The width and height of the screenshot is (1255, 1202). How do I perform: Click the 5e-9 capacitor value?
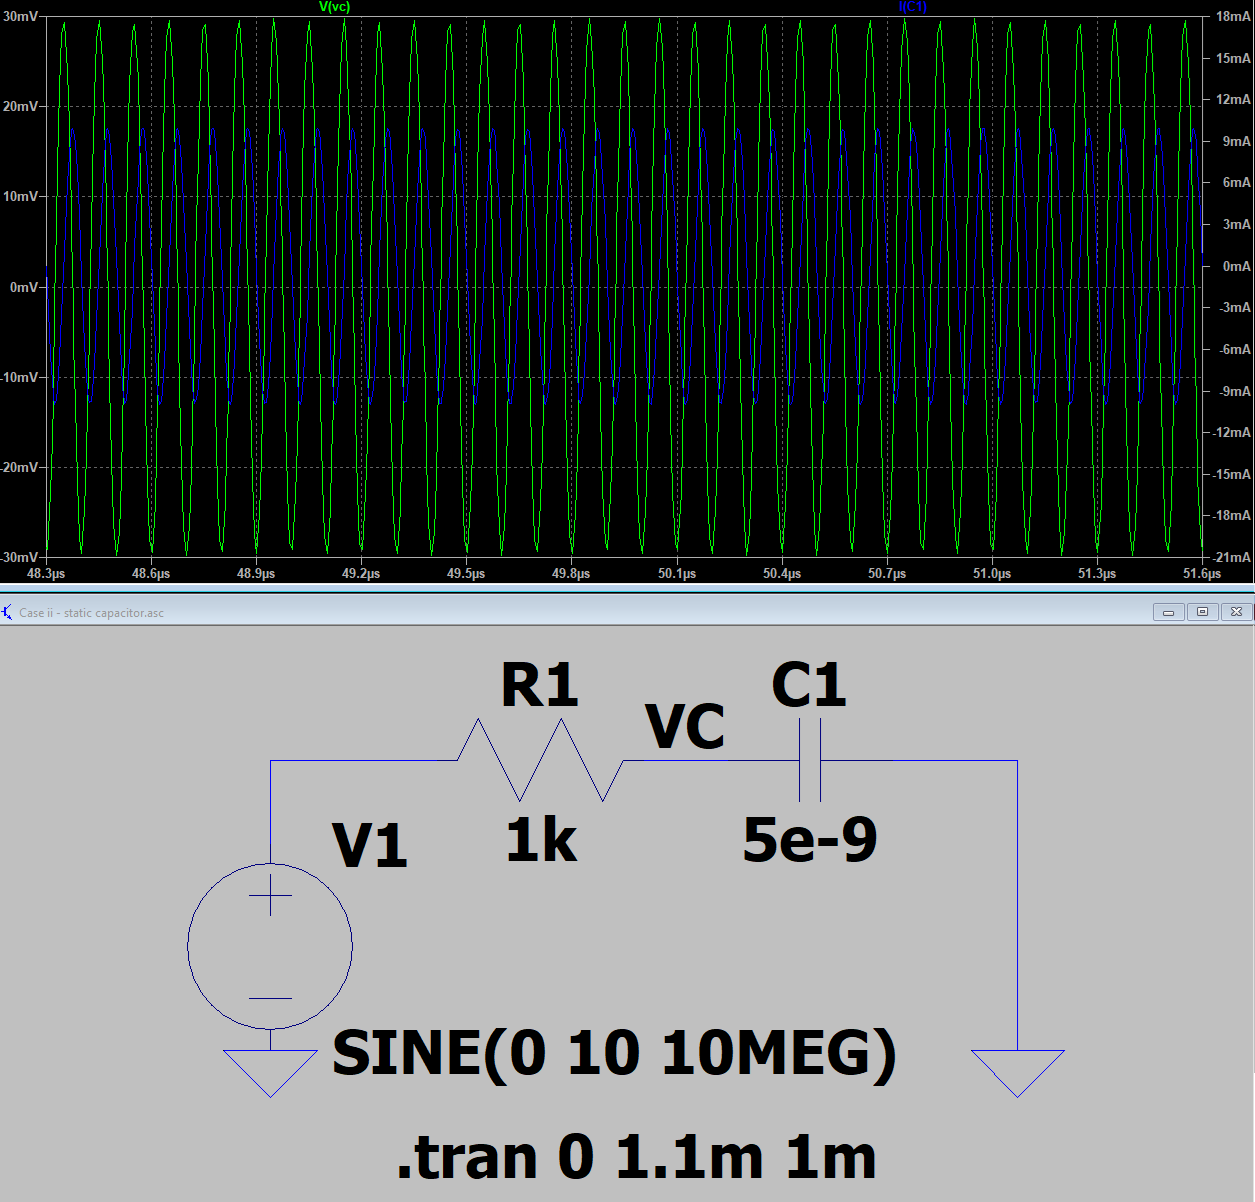pyautogui.click(x=809, y=840)
